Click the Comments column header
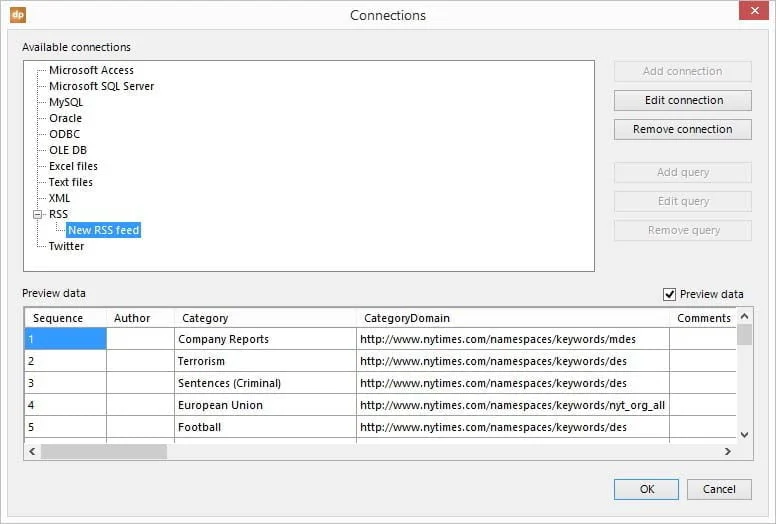This screenshot has width=776, height=524. [703, 318]
